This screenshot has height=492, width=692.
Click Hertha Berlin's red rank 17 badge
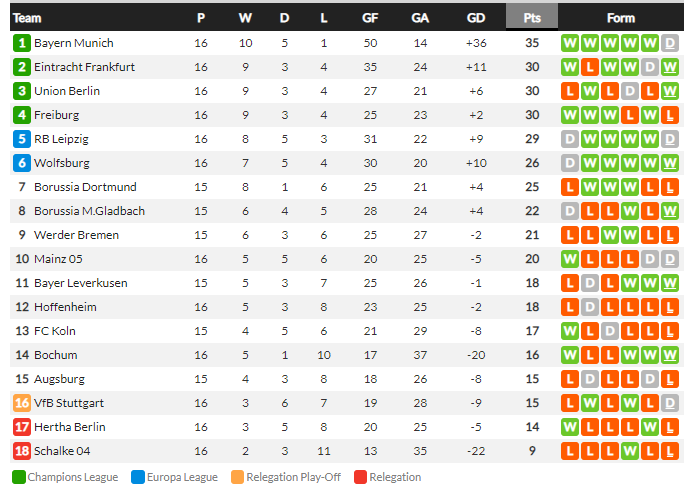(22, 427)
